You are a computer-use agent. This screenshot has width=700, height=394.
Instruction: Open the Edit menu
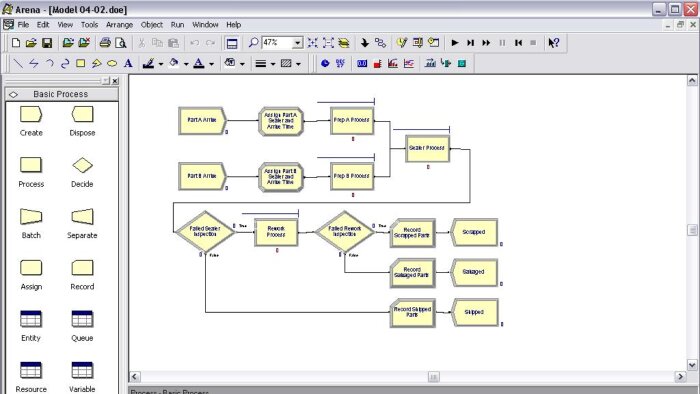coord(43,25)
